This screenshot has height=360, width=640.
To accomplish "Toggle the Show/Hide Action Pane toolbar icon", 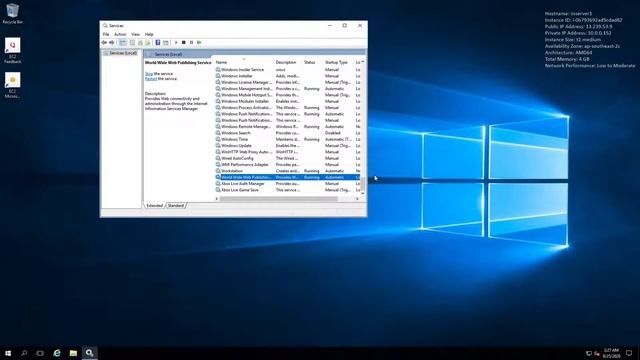I will point(165,42).
